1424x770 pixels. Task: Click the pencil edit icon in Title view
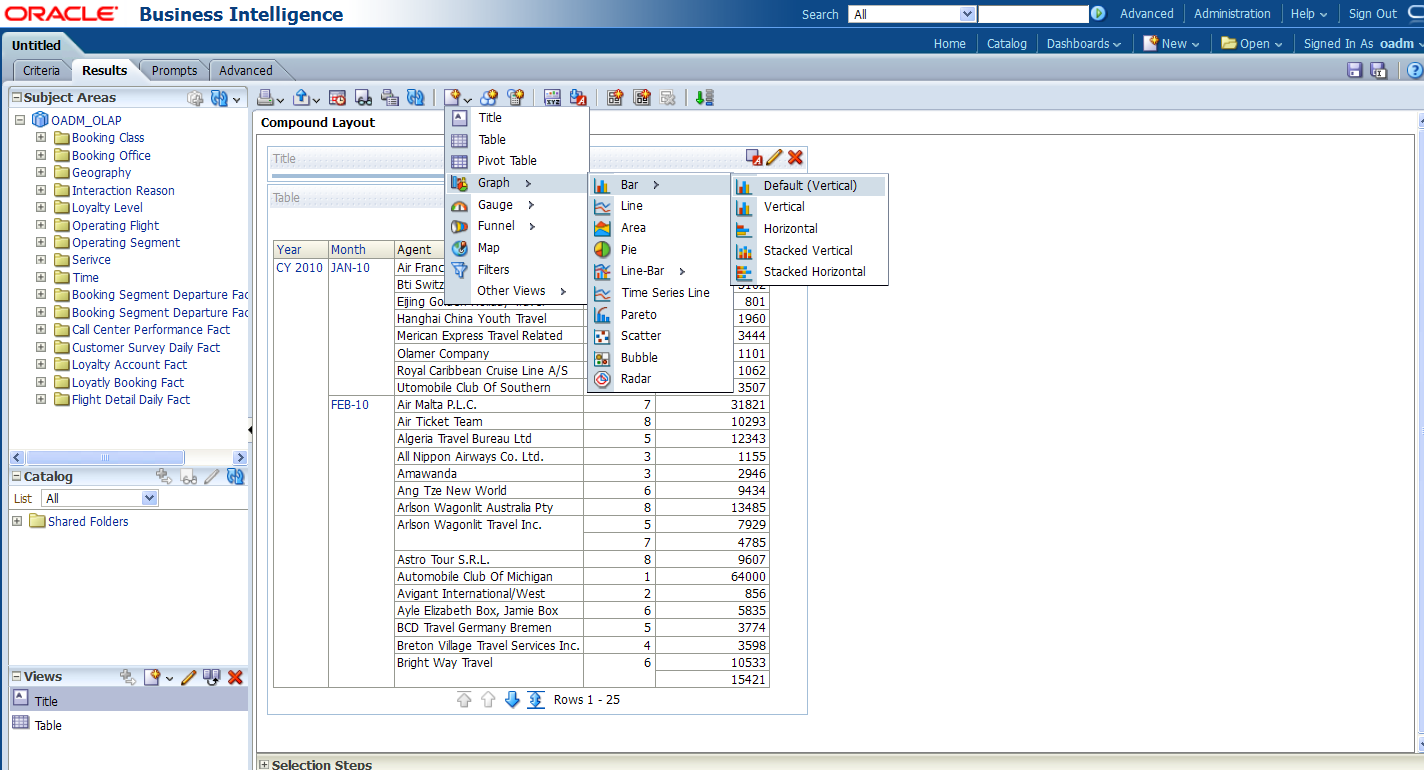click(x=775, y=157)
